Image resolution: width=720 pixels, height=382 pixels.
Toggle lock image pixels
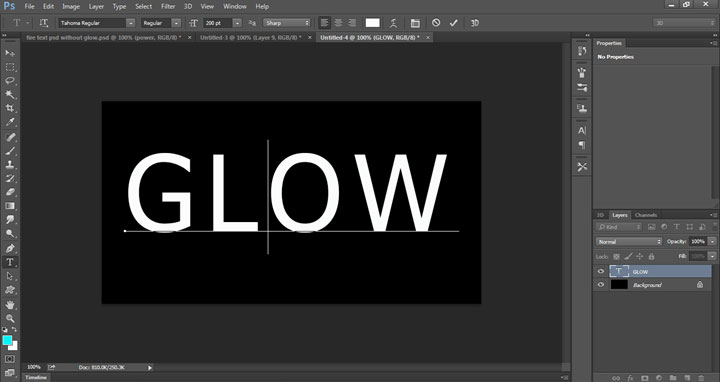628,257
